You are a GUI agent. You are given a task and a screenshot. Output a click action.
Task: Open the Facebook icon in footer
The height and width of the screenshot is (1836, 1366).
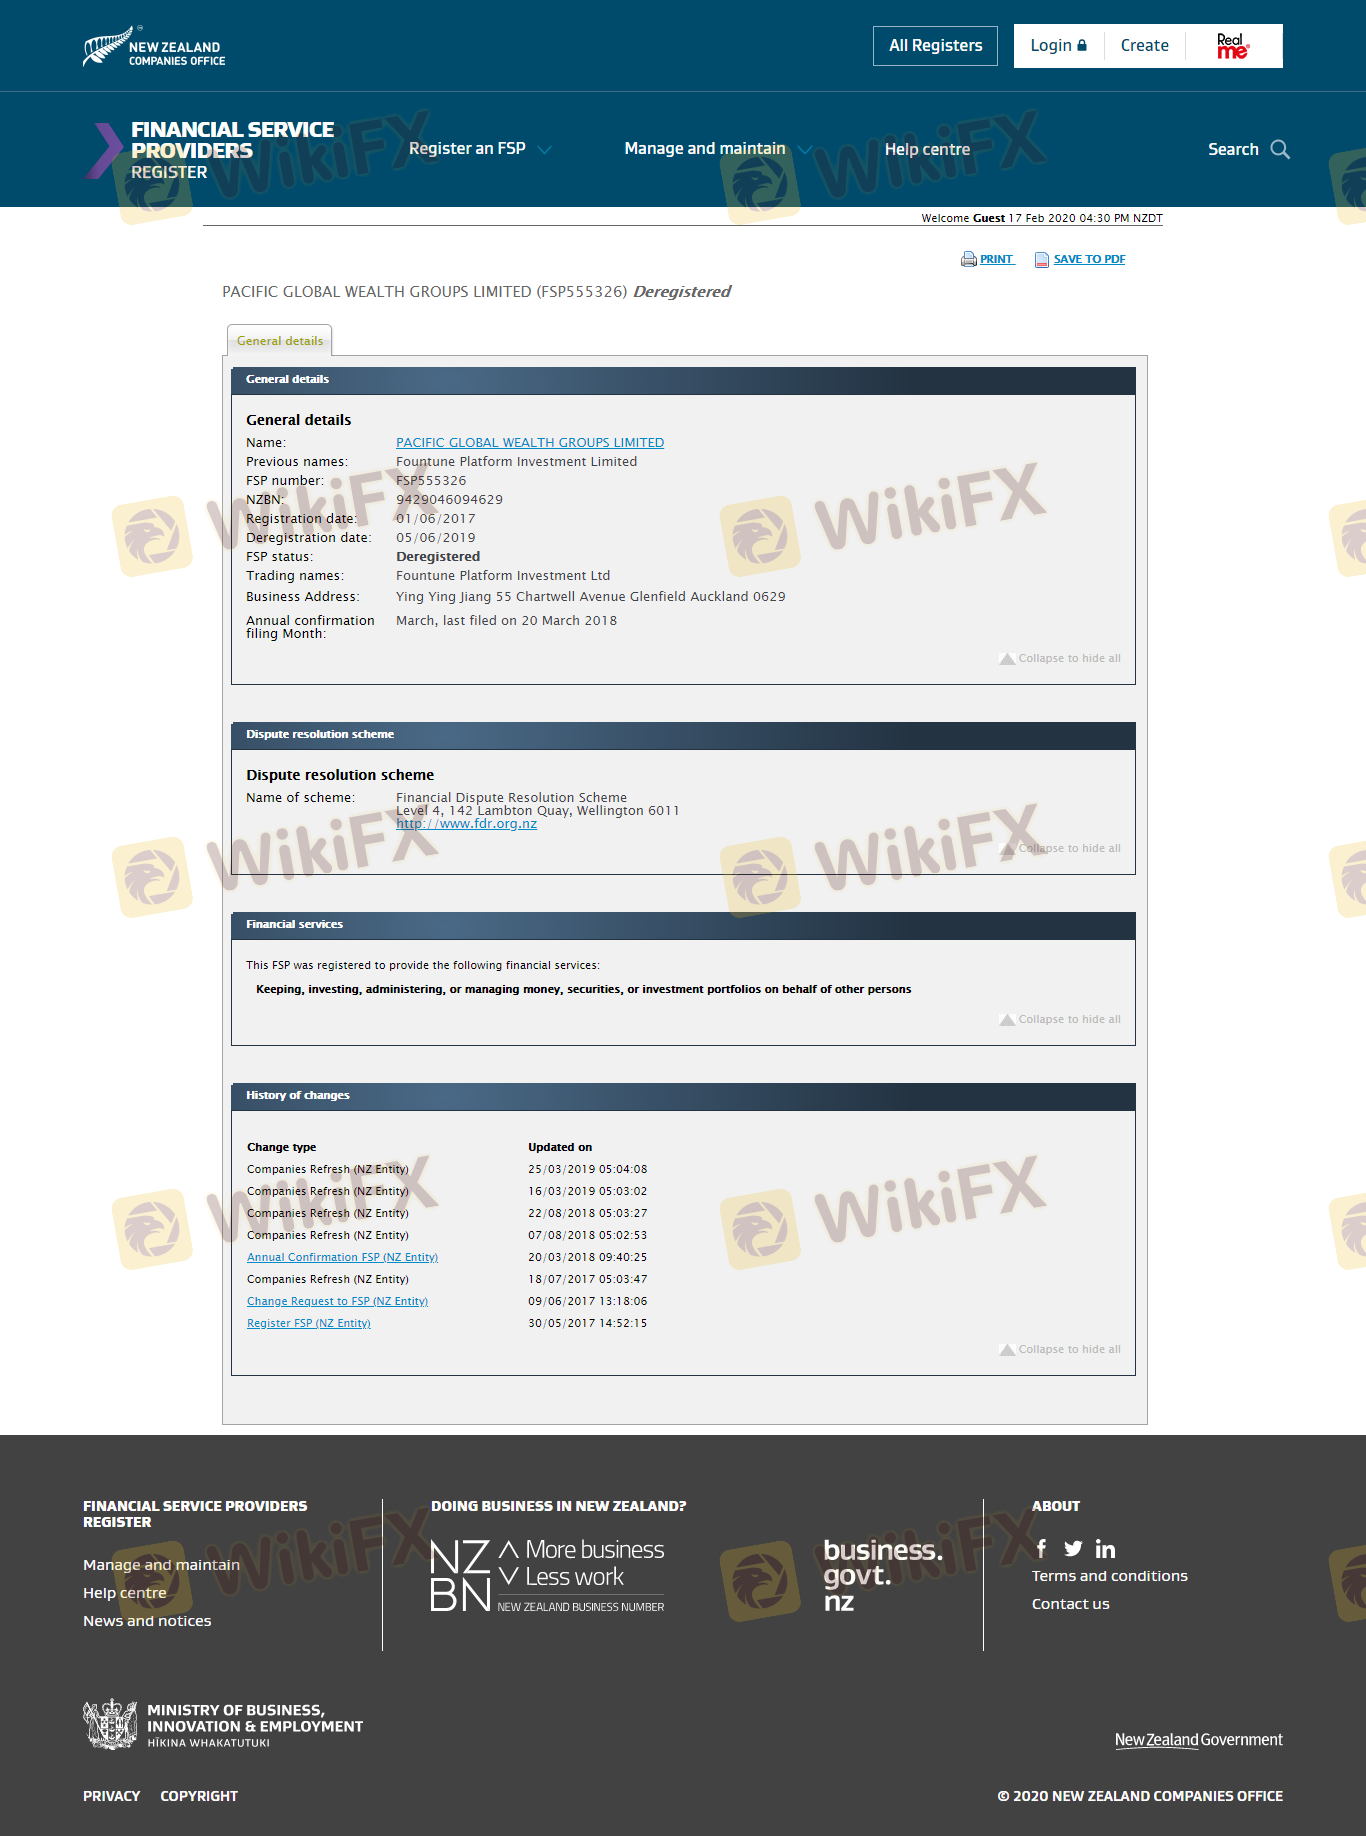[x=1041, y=1549]
